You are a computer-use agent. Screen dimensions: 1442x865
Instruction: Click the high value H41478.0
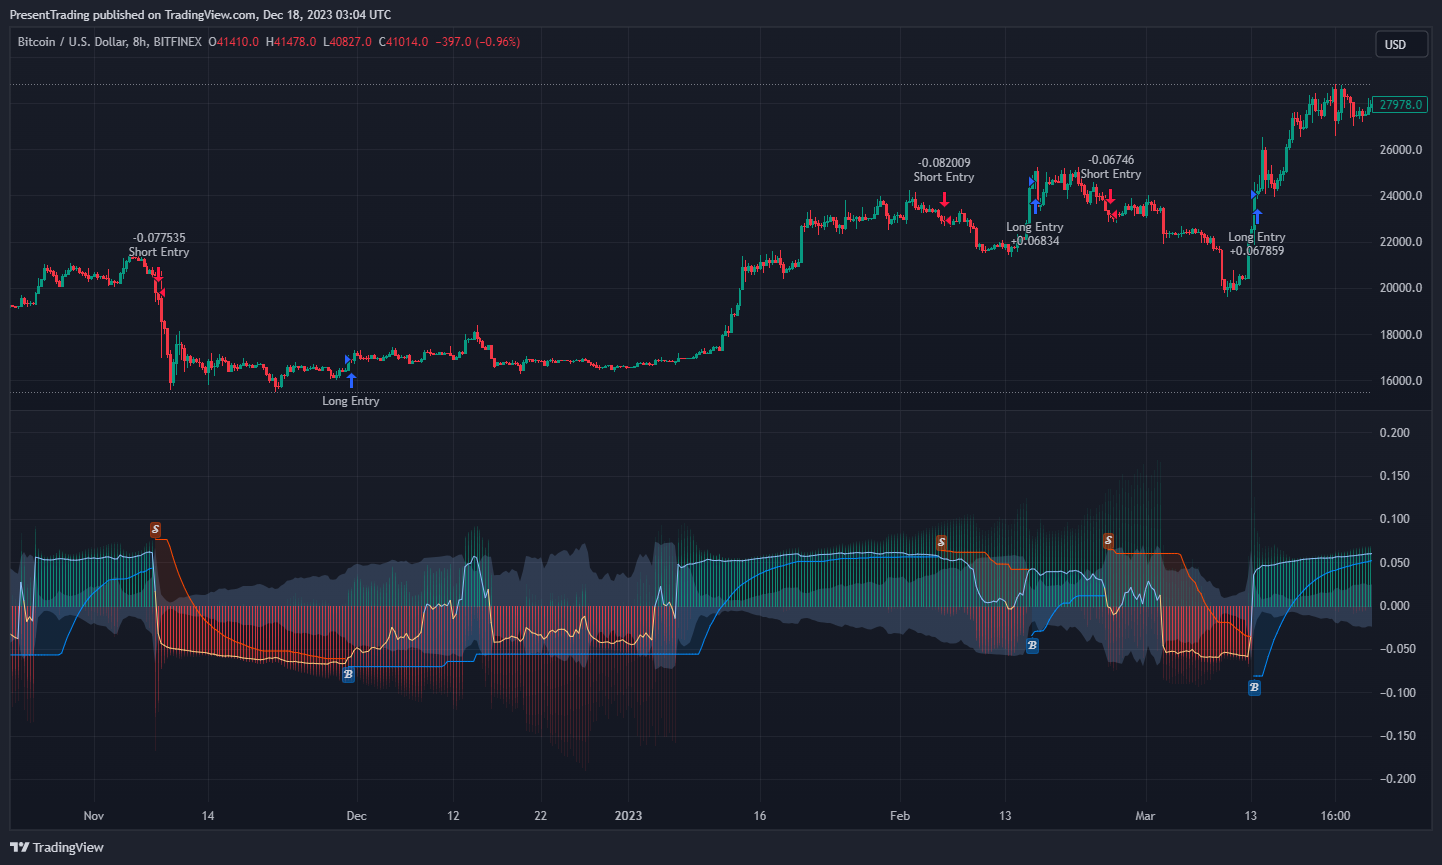291,42
